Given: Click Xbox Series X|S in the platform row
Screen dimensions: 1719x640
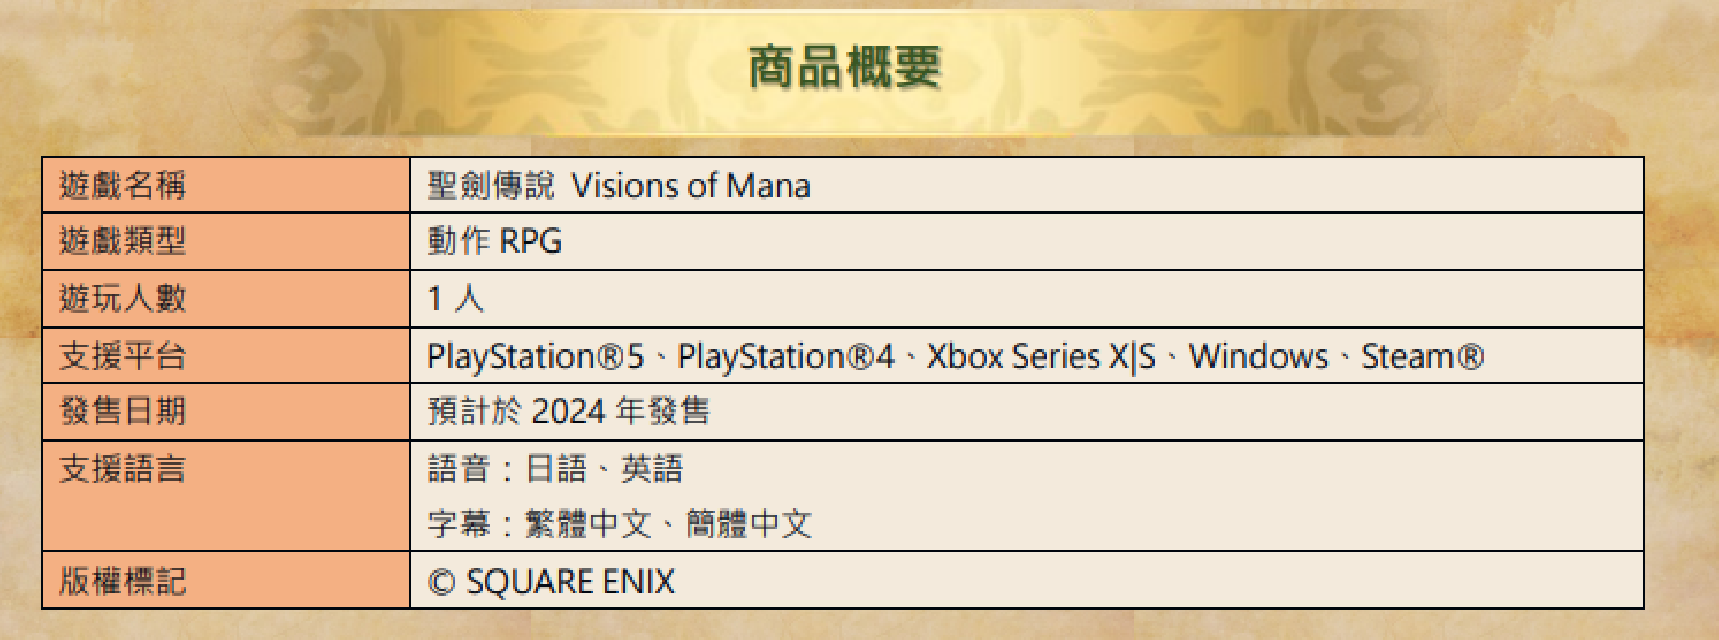Looking at the screenshot, I should (1041, 356).
